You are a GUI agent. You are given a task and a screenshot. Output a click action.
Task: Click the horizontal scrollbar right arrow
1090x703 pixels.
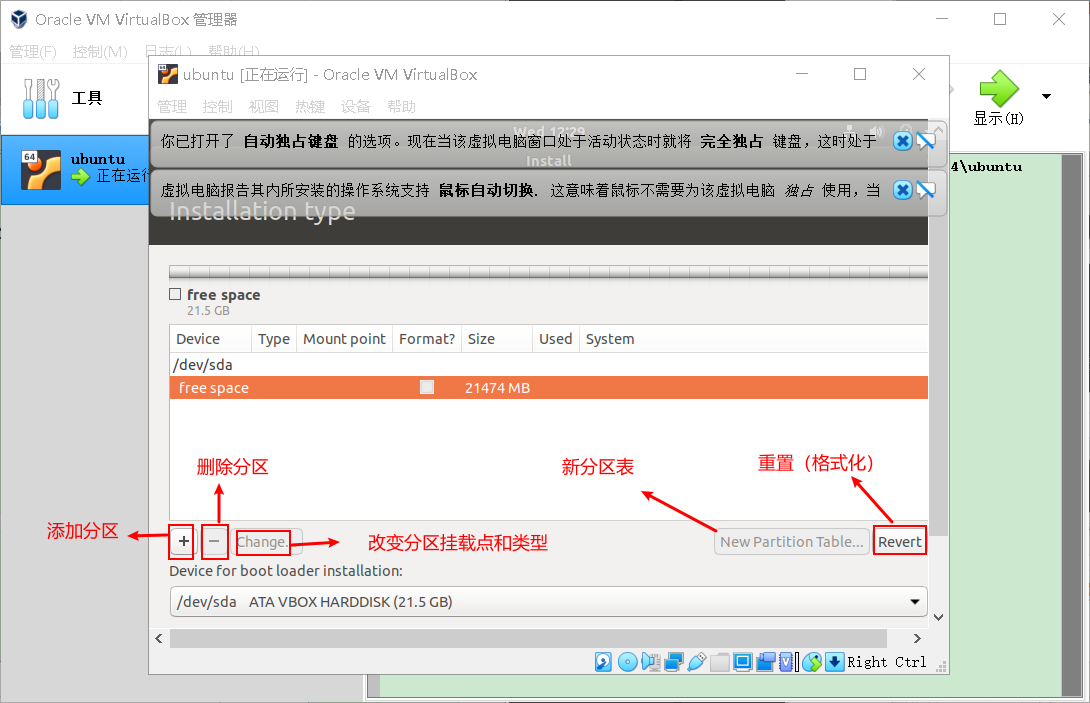[917, 638]
